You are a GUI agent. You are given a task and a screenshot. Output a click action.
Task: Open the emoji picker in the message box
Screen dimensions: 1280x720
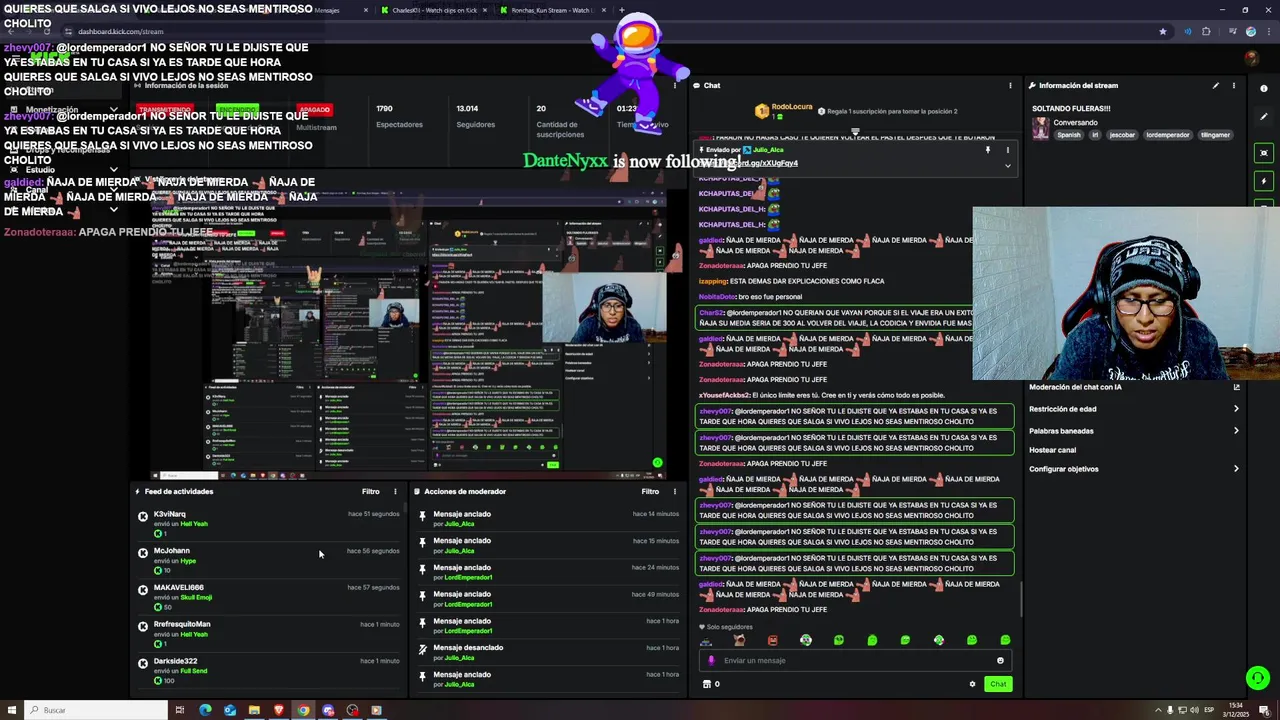(1000, 660)
